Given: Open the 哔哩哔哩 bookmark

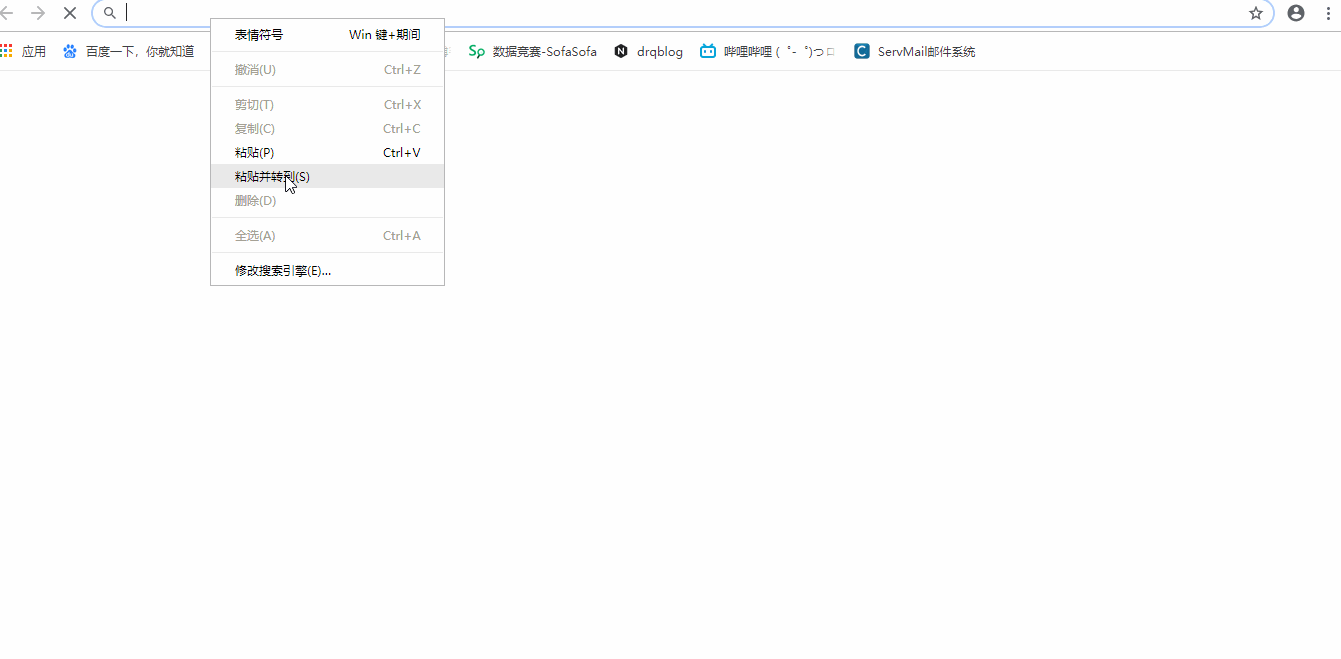Looking at the screenshot, I should pyautogui.click(x=768, y=51).
